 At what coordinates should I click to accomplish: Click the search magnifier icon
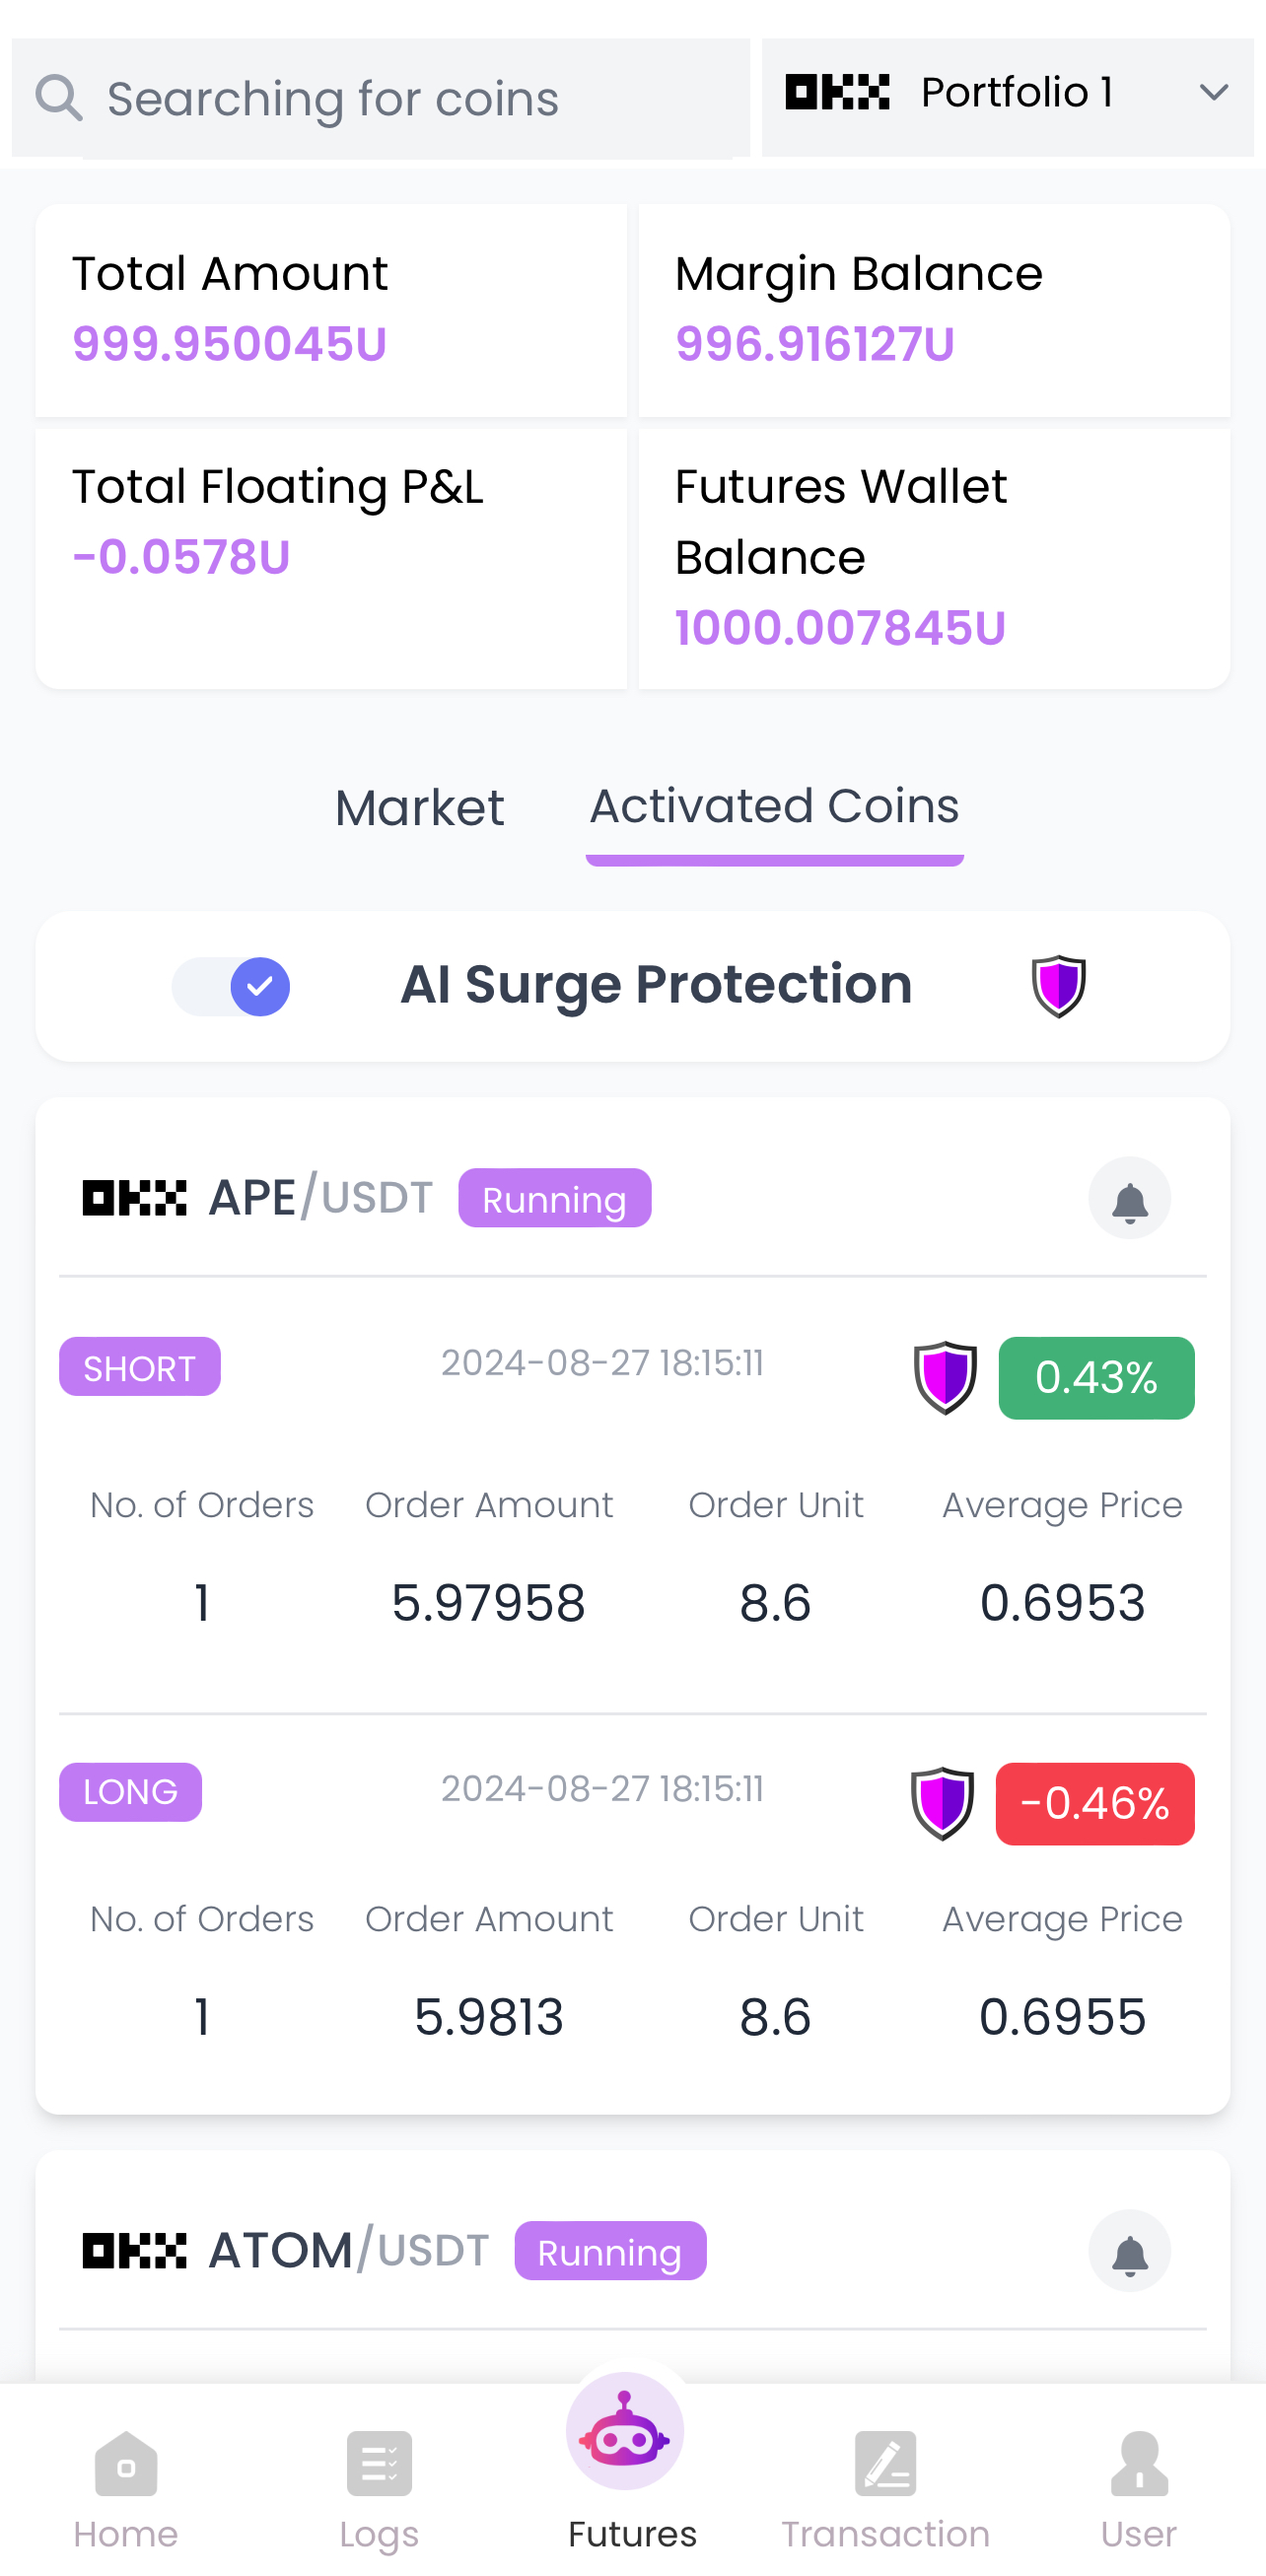(x=58, y=98)
